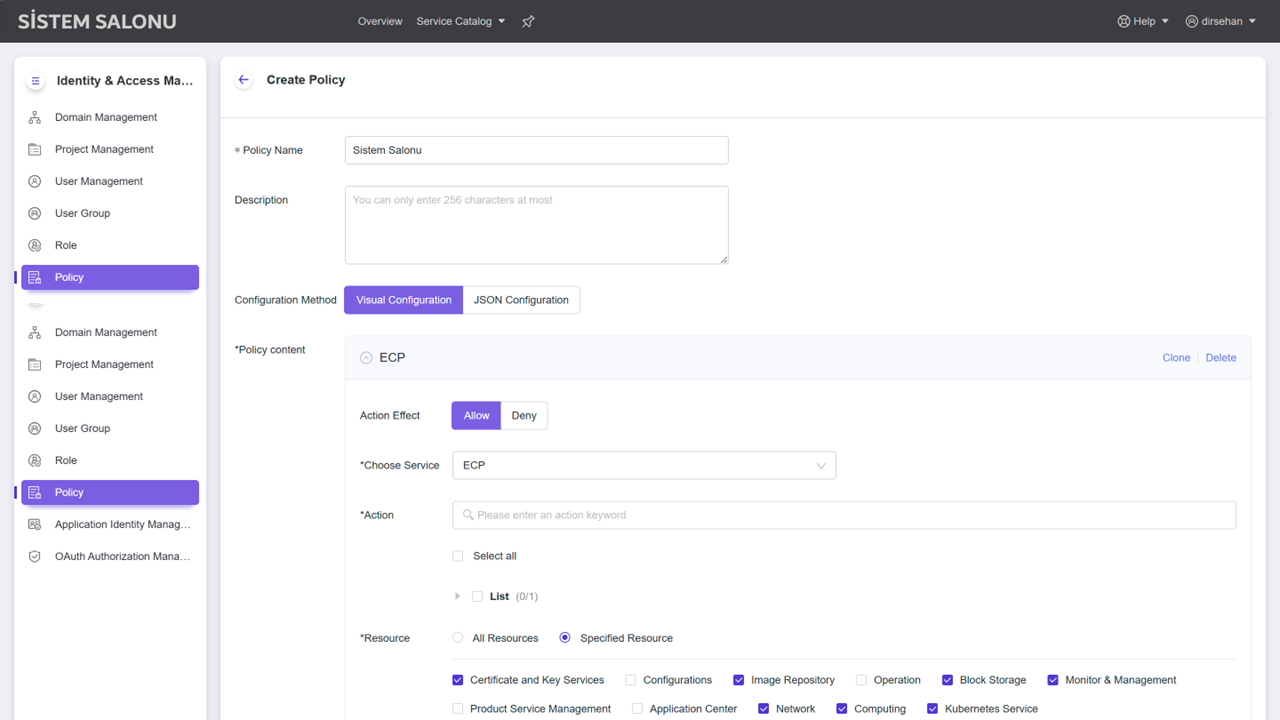Open the Help menu in the top bar

point(1143,21)
